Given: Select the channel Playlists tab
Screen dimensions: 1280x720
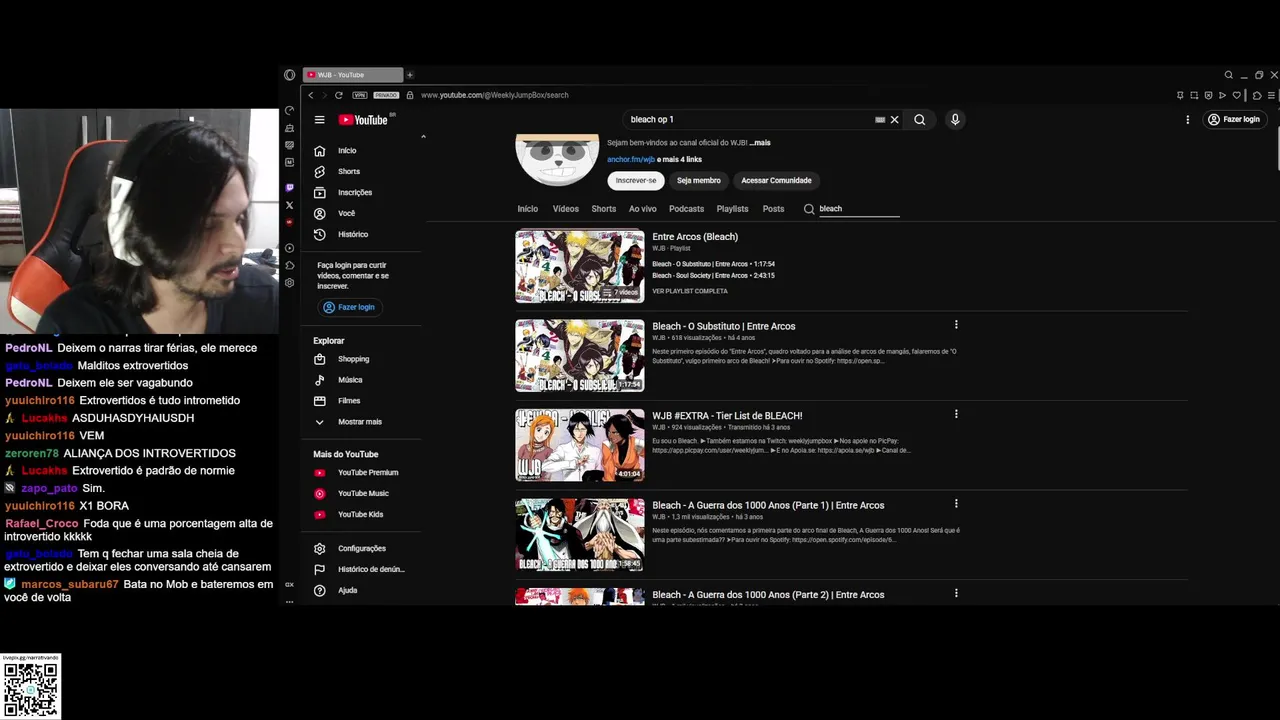Looking at the screenshot, I should pos(732,209).
